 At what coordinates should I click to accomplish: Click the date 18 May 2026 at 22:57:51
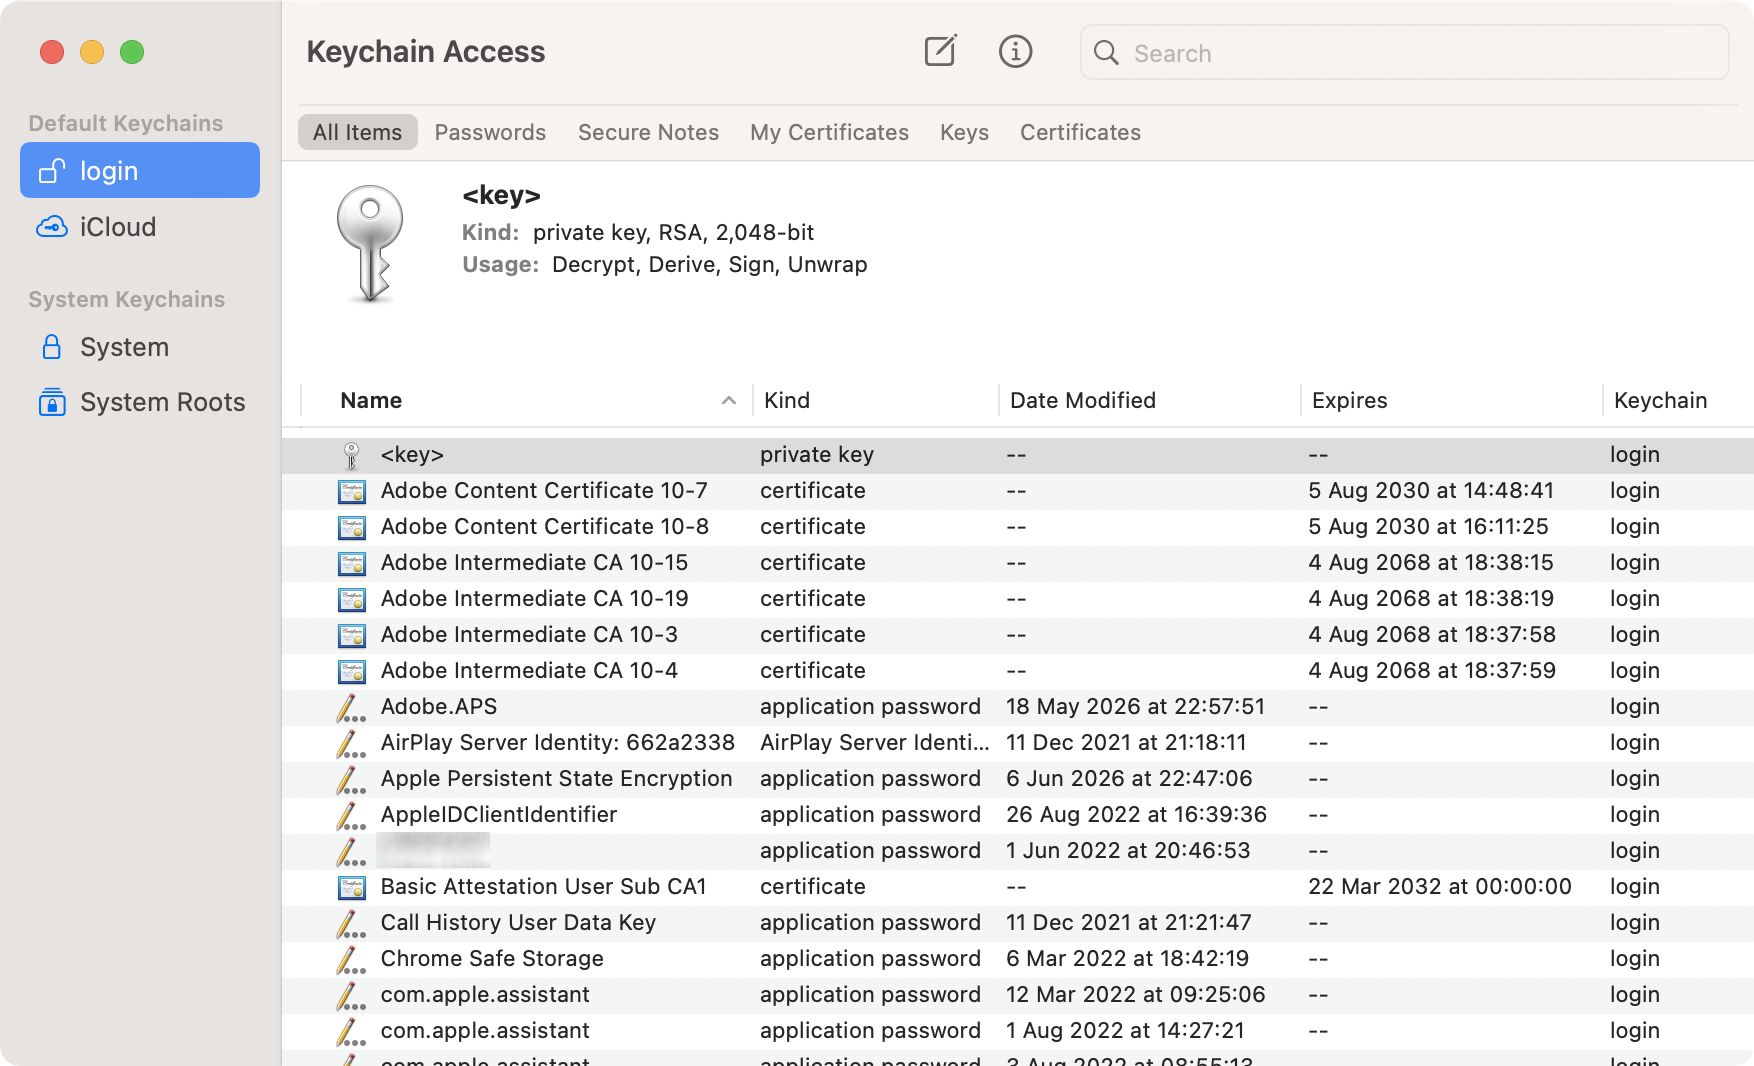pyautogui.click(x=1135, y=707)
